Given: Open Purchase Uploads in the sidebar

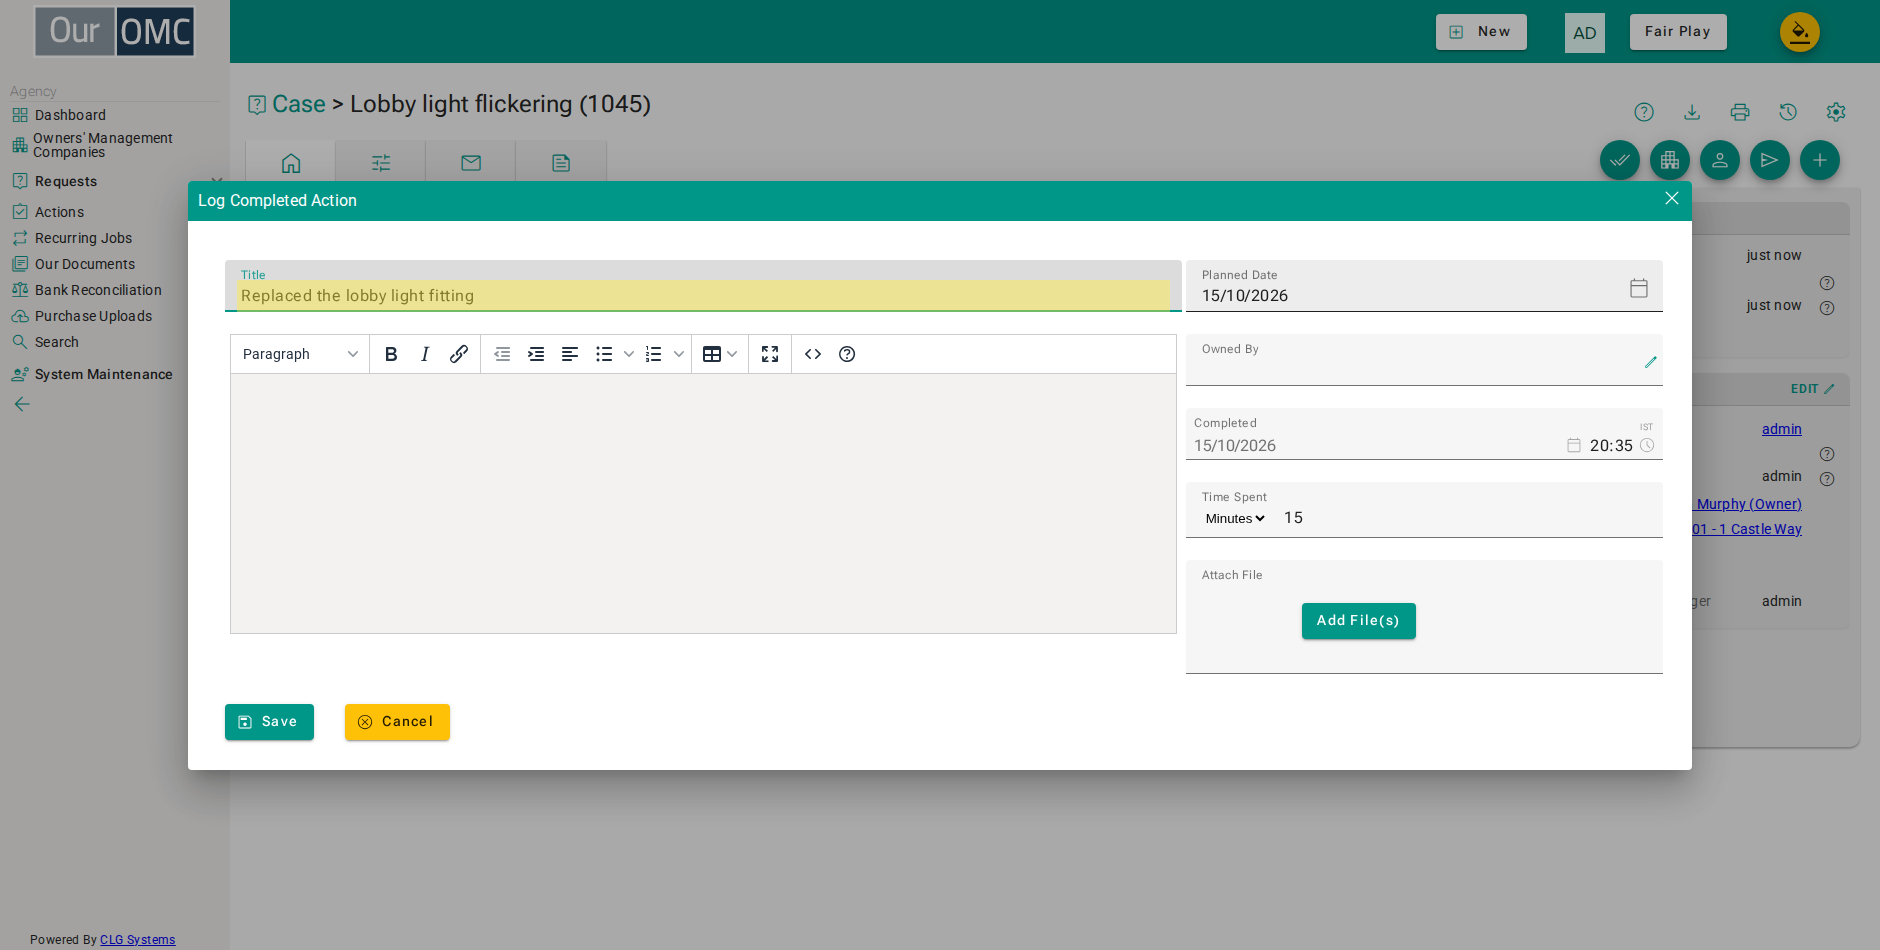Looking at the screenshot, I should coord(93,316).
